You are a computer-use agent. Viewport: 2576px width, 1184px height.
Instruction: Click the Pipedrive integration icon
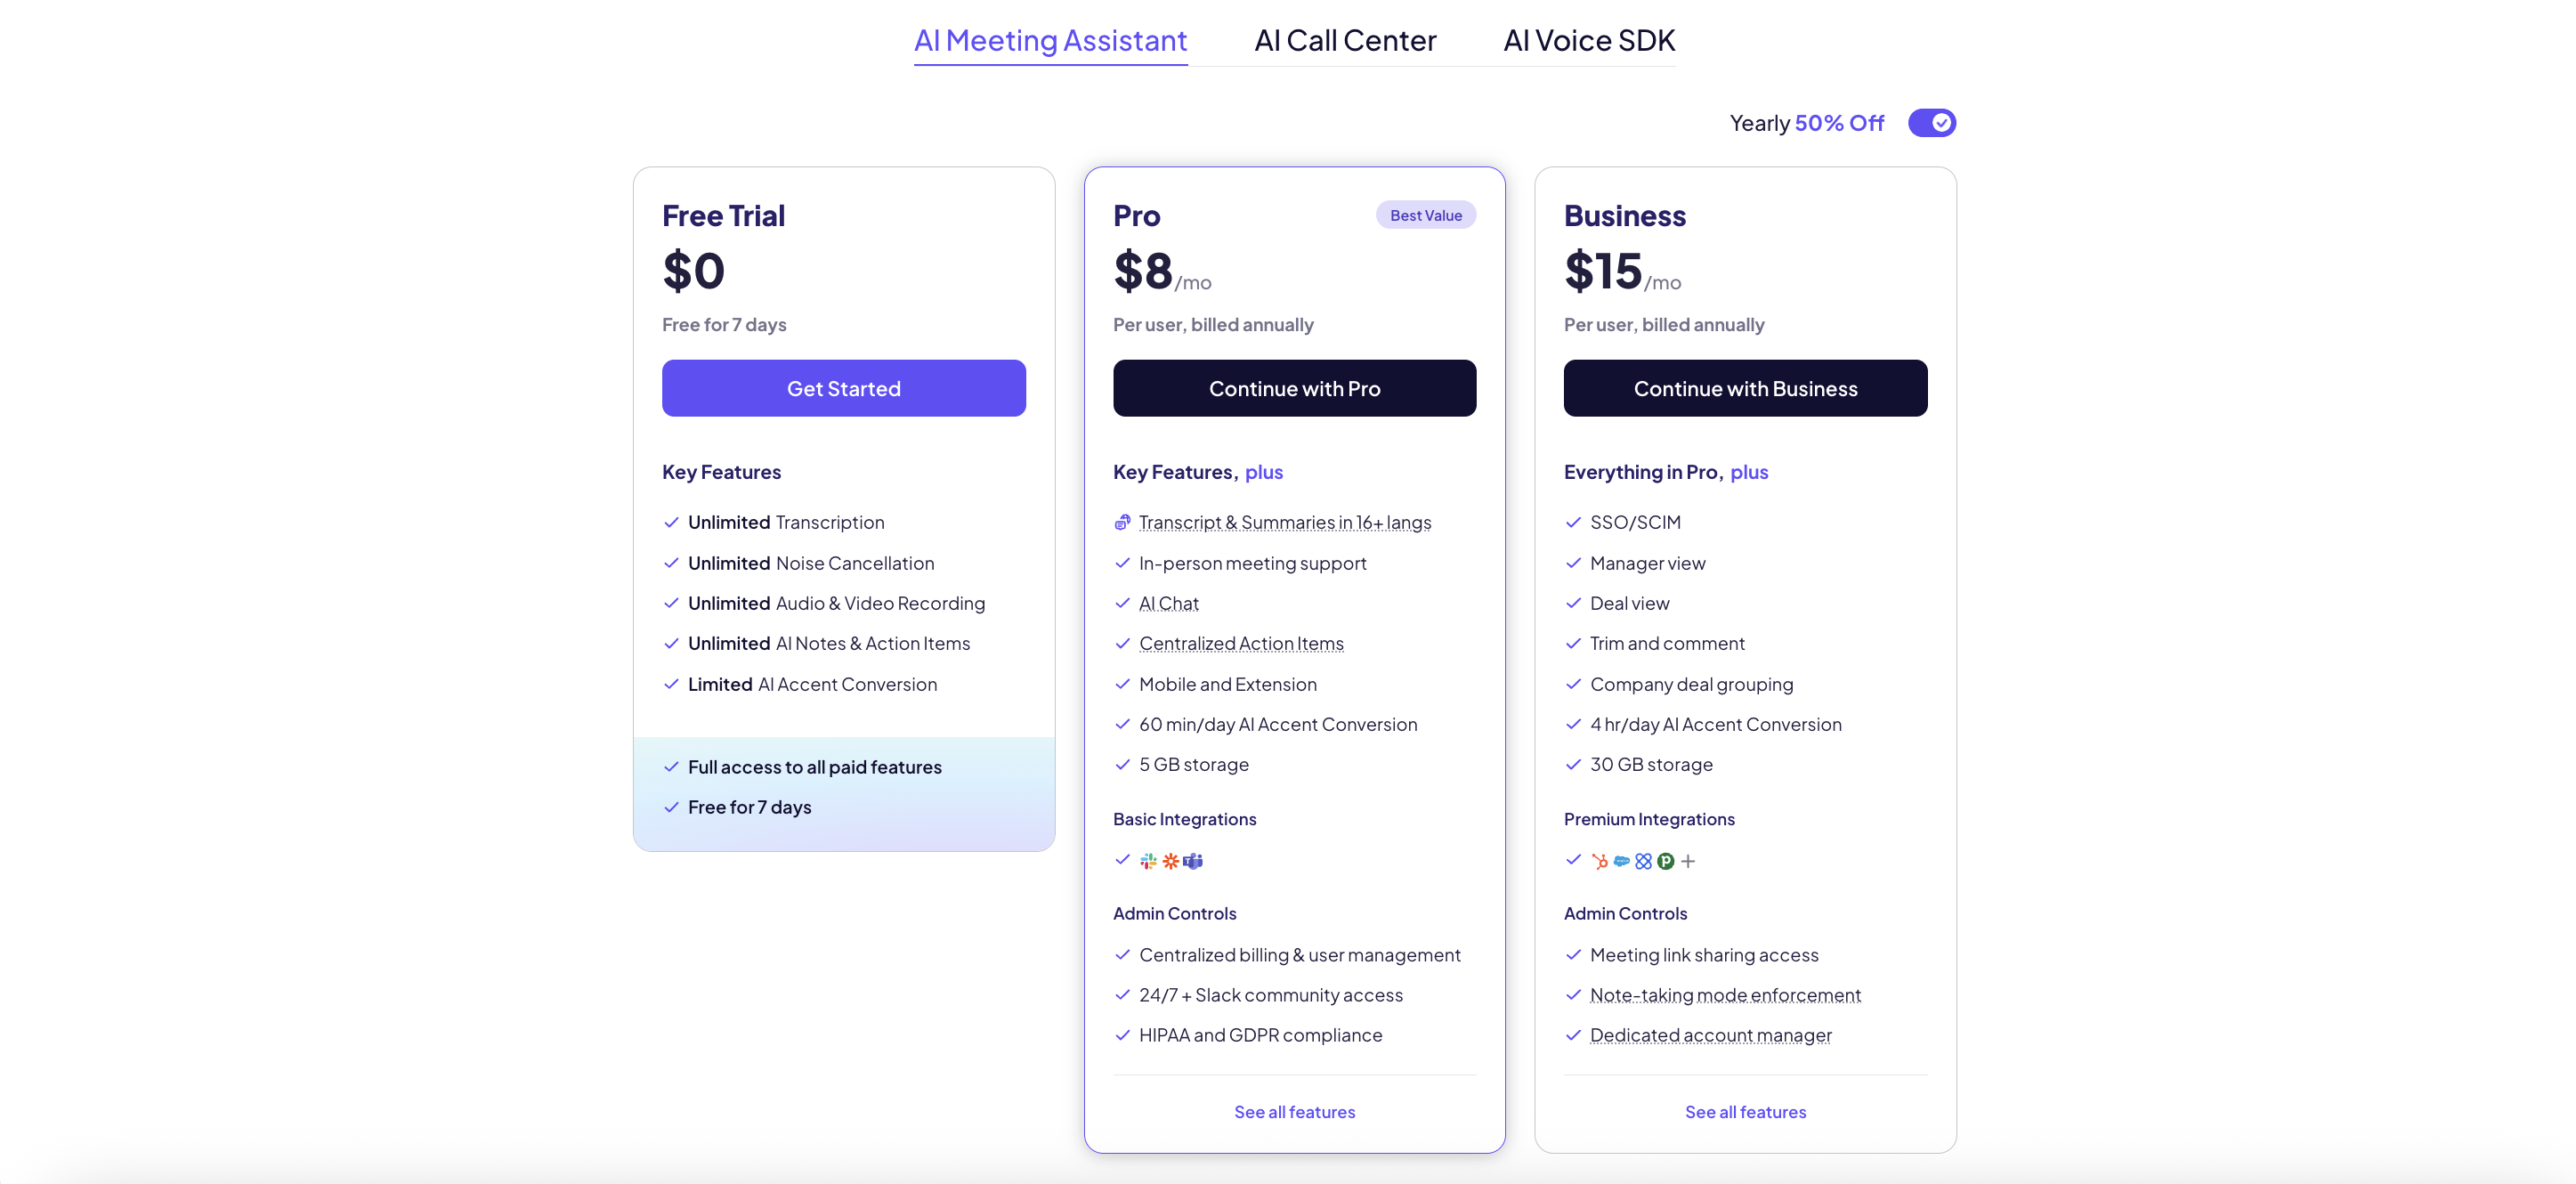(x=1665, y=861)
